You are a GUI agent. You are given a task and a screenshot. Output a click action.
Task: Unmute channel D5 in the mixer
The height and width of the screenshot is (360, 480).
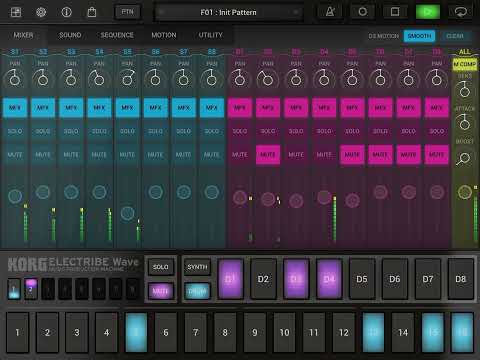coord(352,155)
